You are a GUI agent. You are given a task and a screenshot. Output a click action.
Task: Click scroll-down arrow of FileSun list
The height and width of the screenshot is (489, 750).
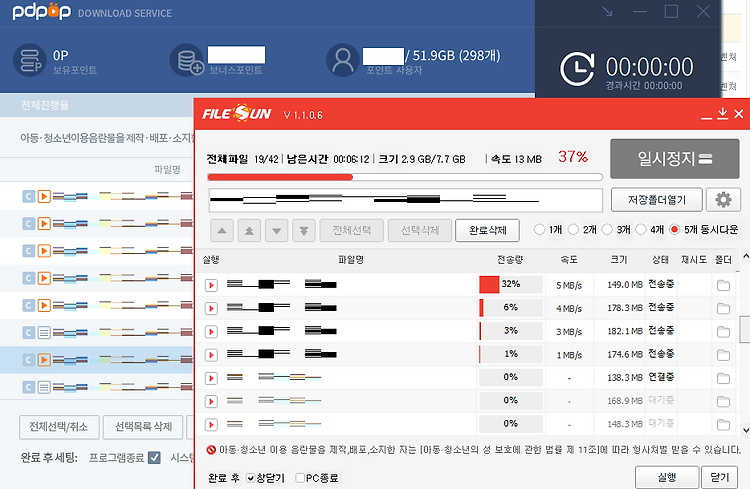745,430
